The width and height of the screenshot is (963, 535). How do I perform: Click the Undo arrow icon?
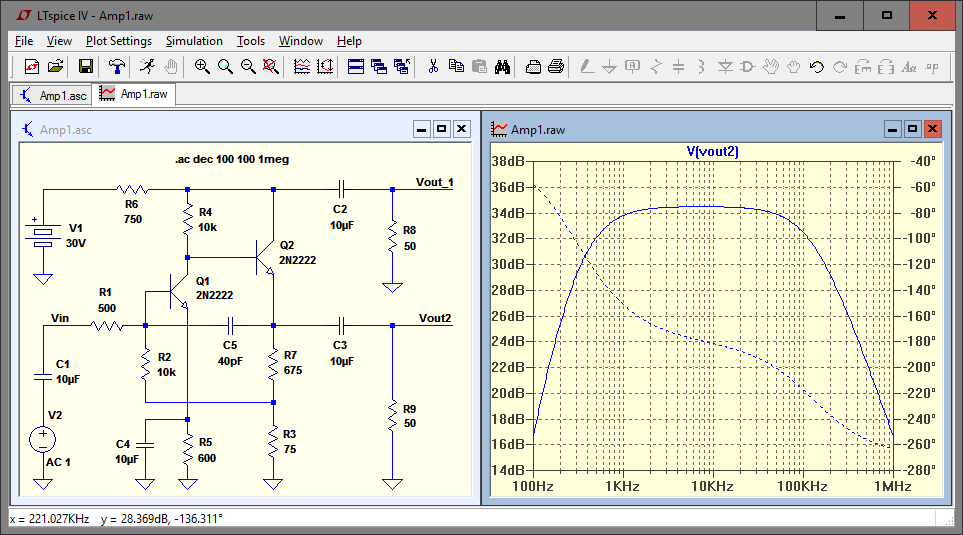point(816,67)
